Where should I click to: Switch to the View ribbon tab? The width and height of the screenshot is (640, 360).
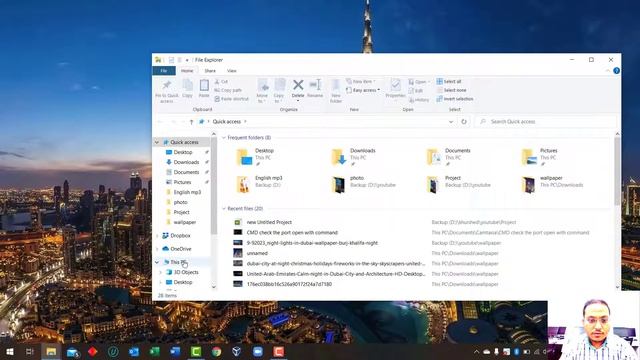pos(231,71)
